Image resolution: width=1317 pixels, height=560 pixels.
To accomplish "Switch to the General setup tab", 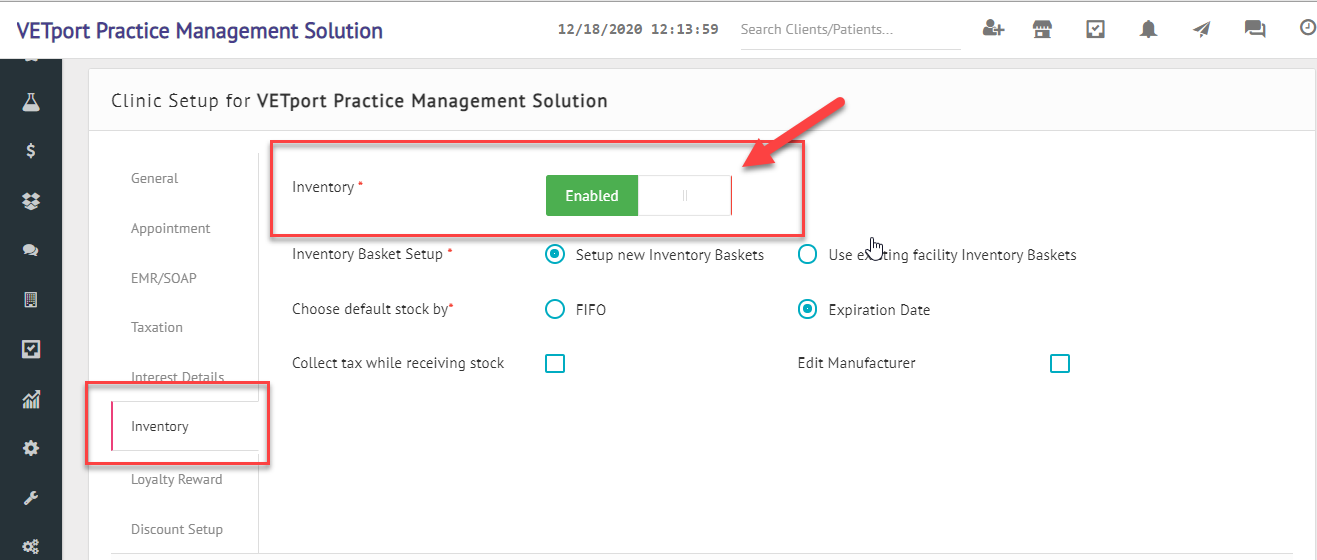I will click(155, 178).
